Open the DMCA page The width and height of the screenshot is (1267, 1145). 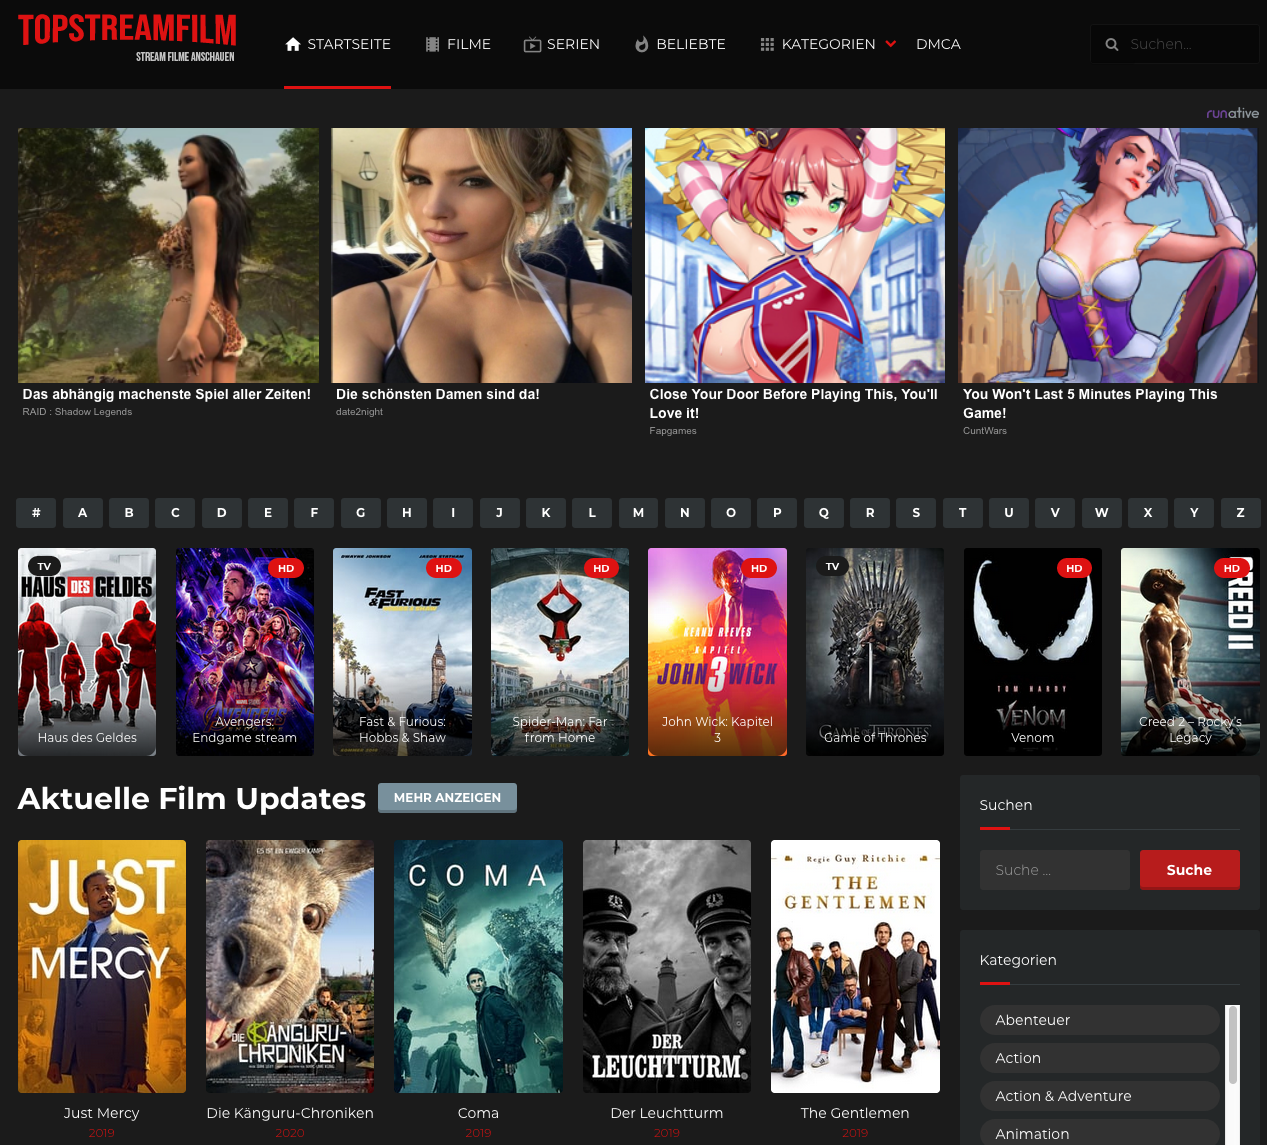[x=938, y=44]
